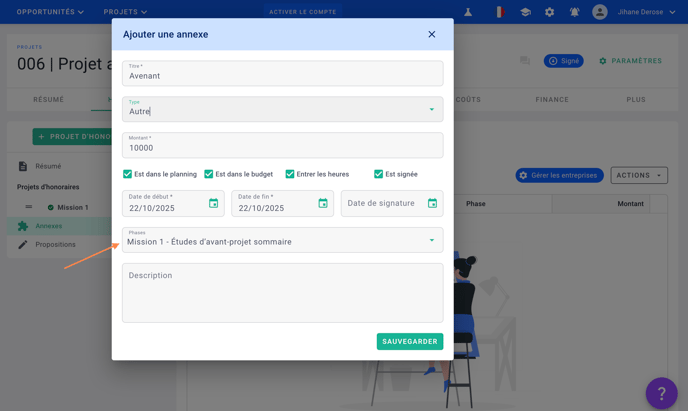Open the settings gear in top bar

click(x=549, y=12)
